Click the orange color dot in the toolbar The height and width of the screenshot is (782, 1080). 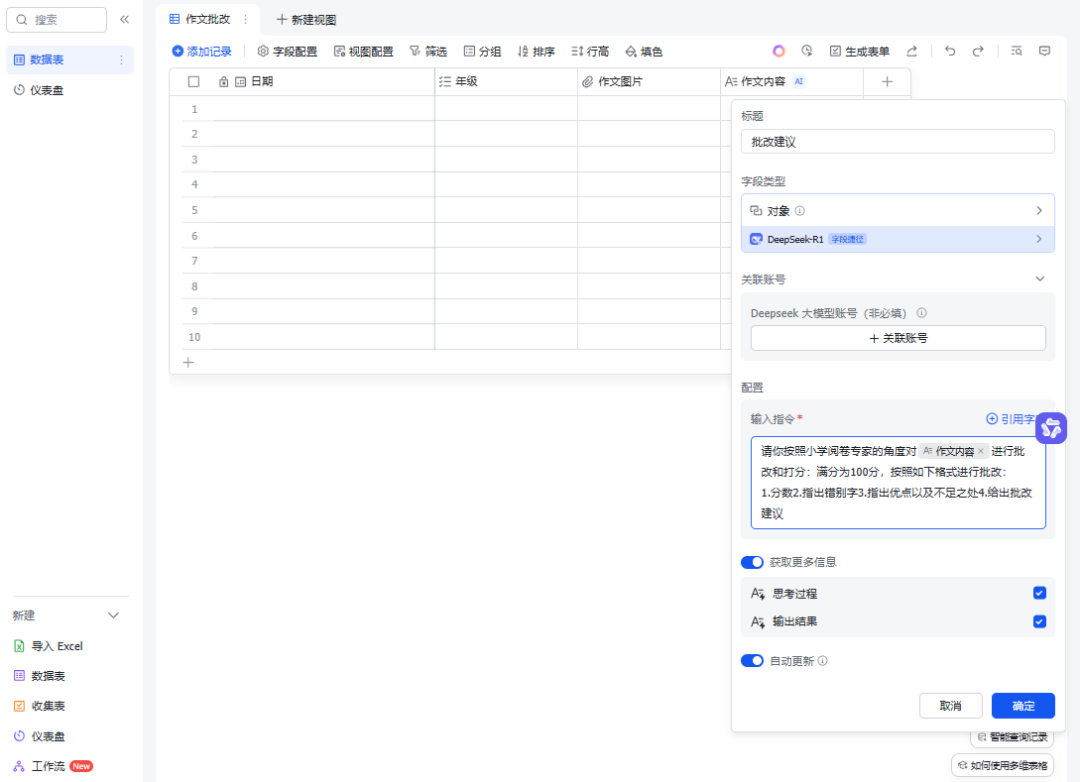[x=779, y=50]
